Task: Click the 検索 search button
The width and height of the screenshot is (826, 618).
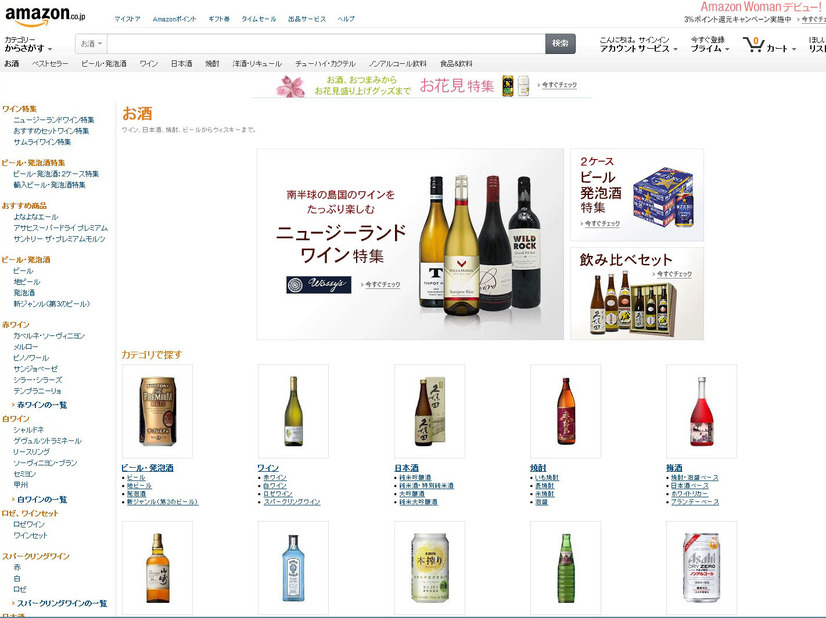Action: pos(560,44)
